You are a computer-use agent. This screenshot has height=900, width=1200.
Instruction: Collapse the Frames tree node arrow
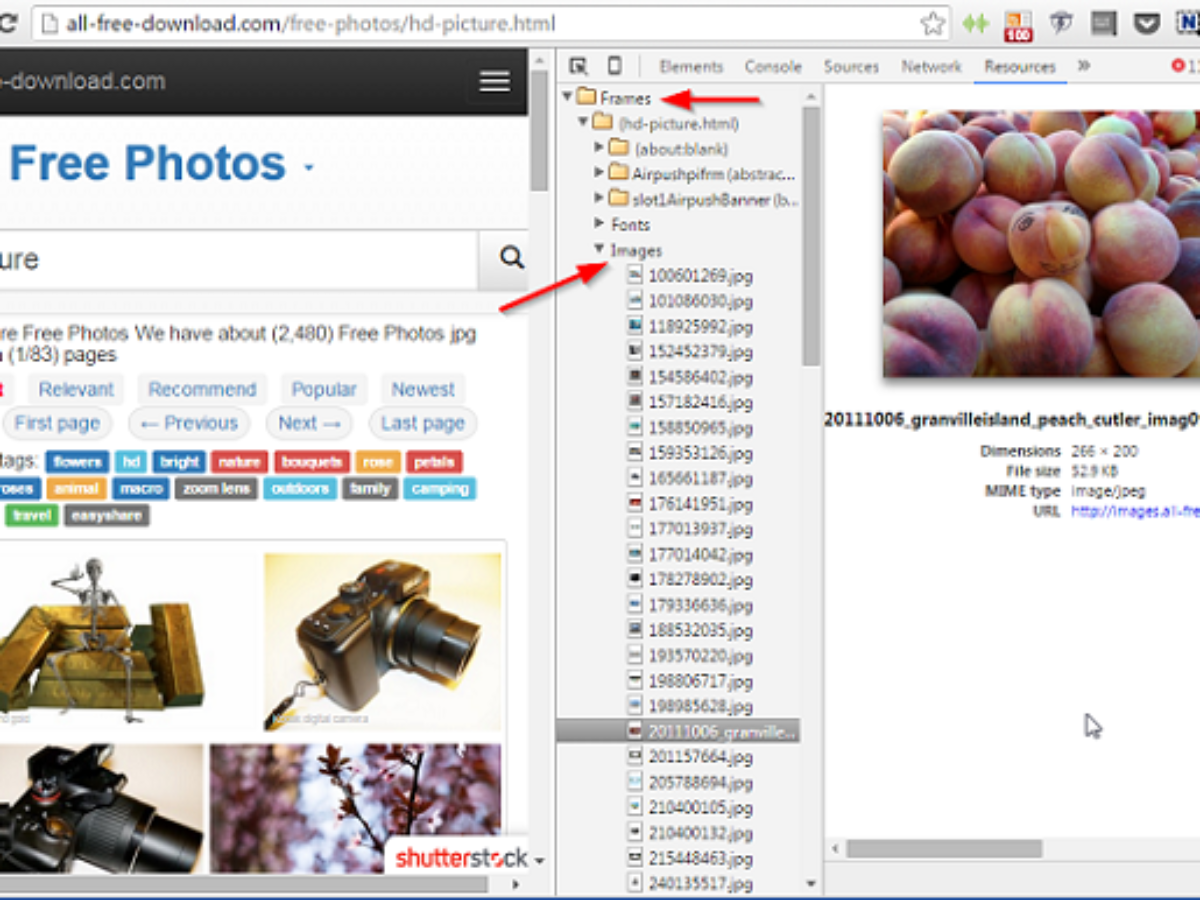[567, 97]
